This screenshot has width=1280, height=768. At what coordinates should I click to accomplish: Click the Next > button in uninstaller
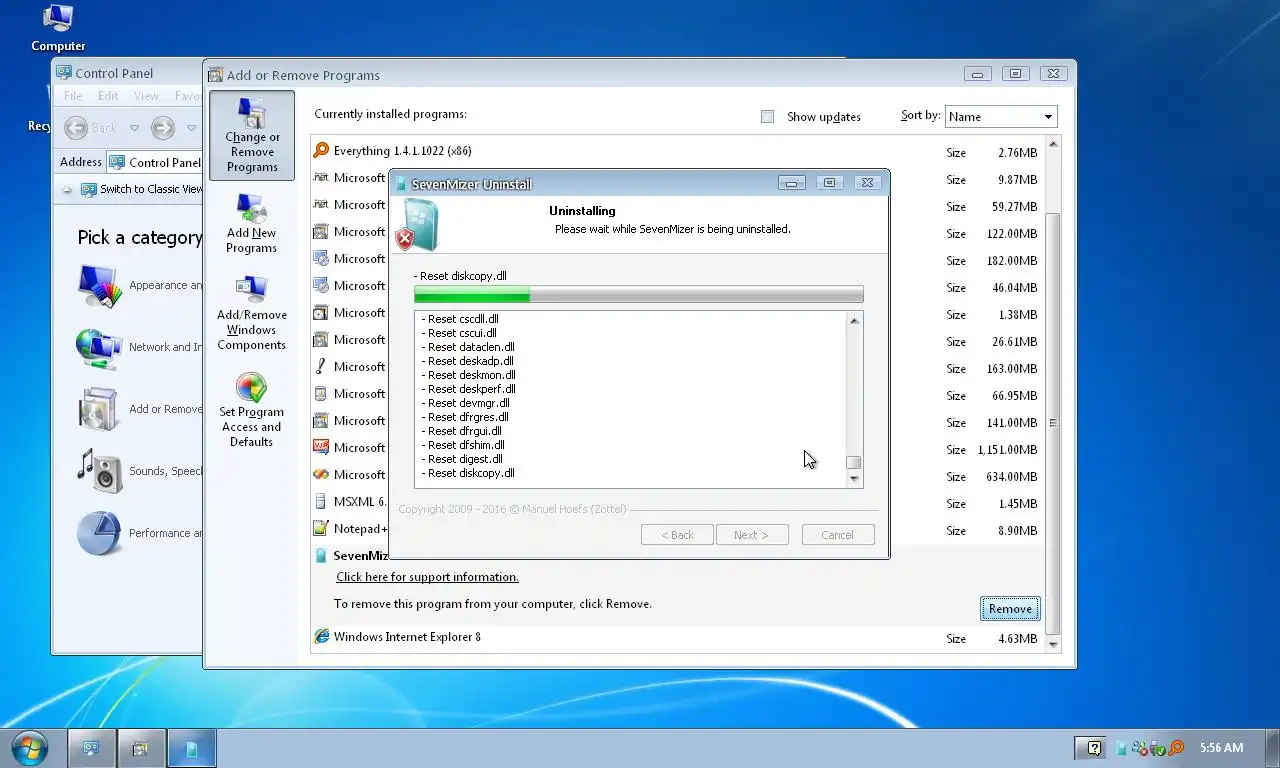(752, 535)
